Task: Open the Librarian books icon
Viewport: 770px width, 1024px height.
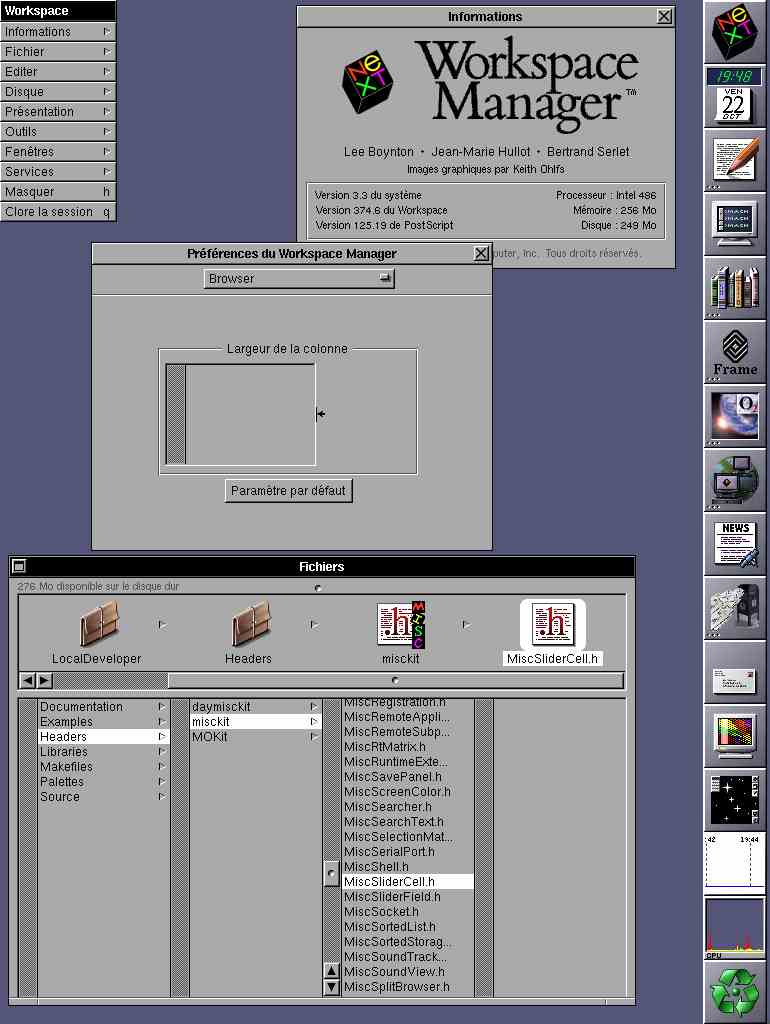Action: (x=735, y=288)
